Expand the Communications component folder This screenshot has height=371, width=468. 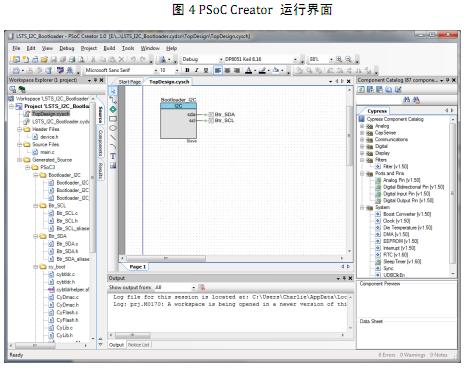tap(362, 140)
